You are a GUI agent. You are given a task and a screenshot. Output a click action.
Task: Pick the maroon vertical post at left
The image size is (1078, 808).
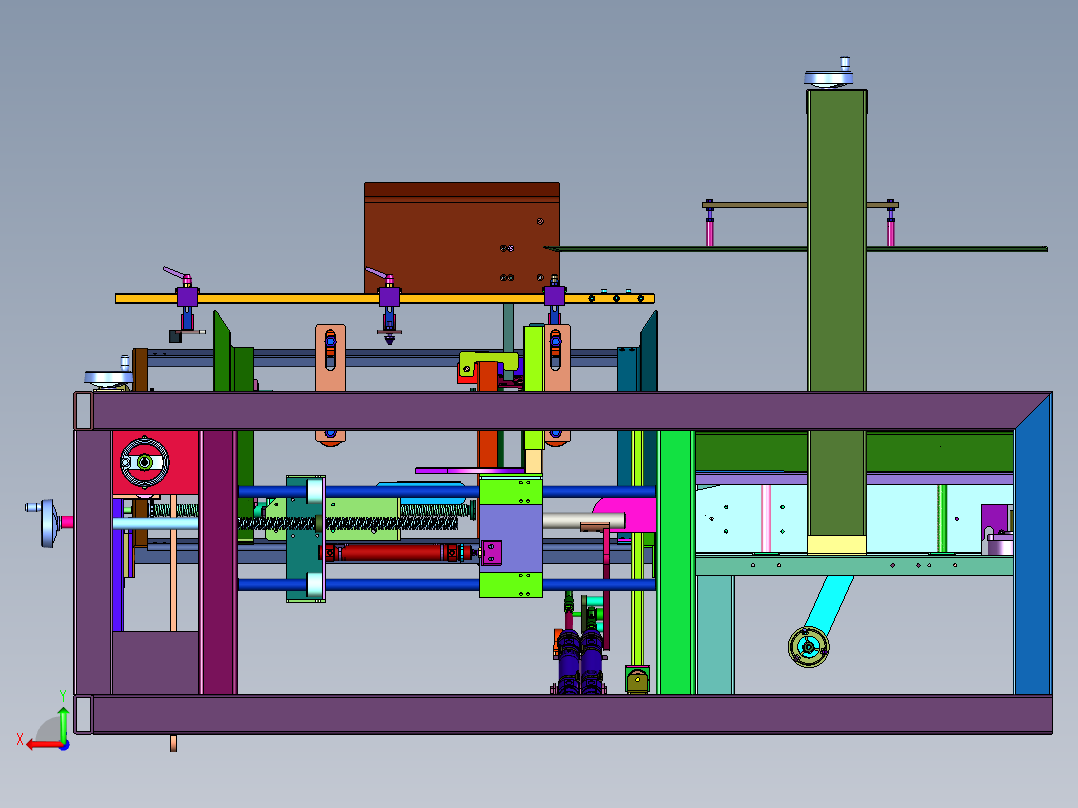click(218, 563)
